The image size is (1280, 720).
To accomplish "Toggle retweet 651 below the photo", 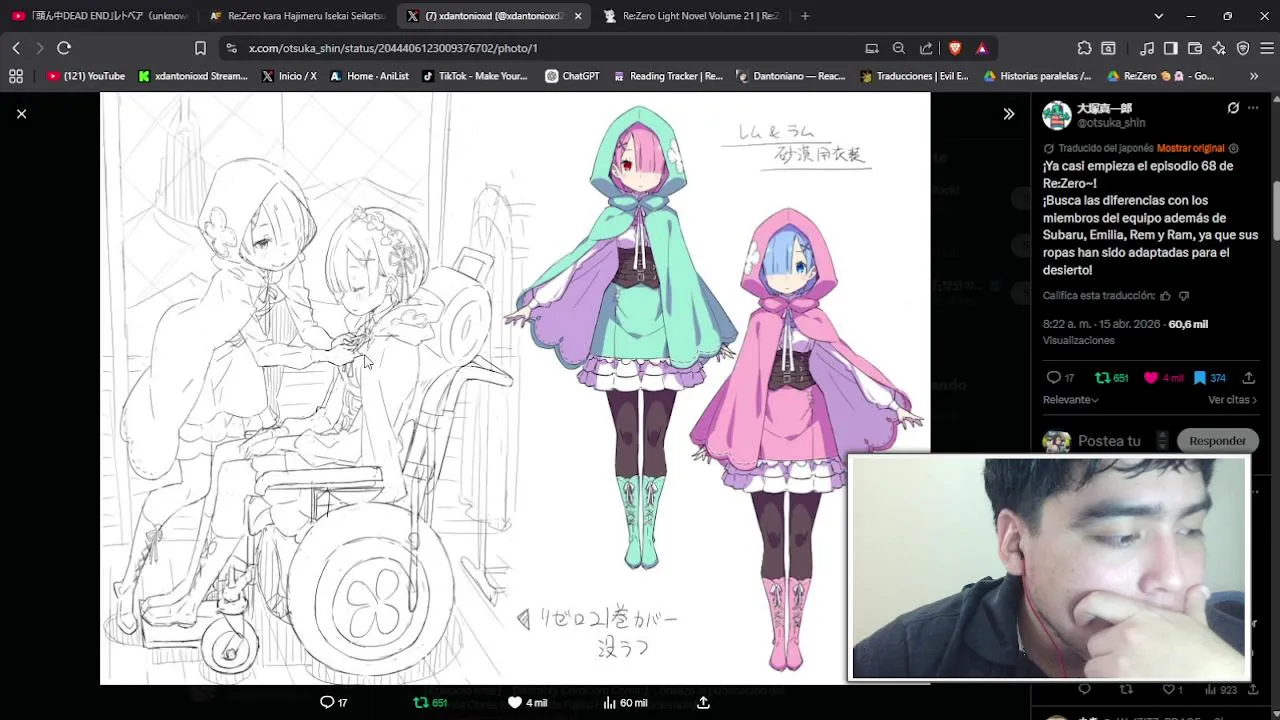I will (x=430, y=703).
